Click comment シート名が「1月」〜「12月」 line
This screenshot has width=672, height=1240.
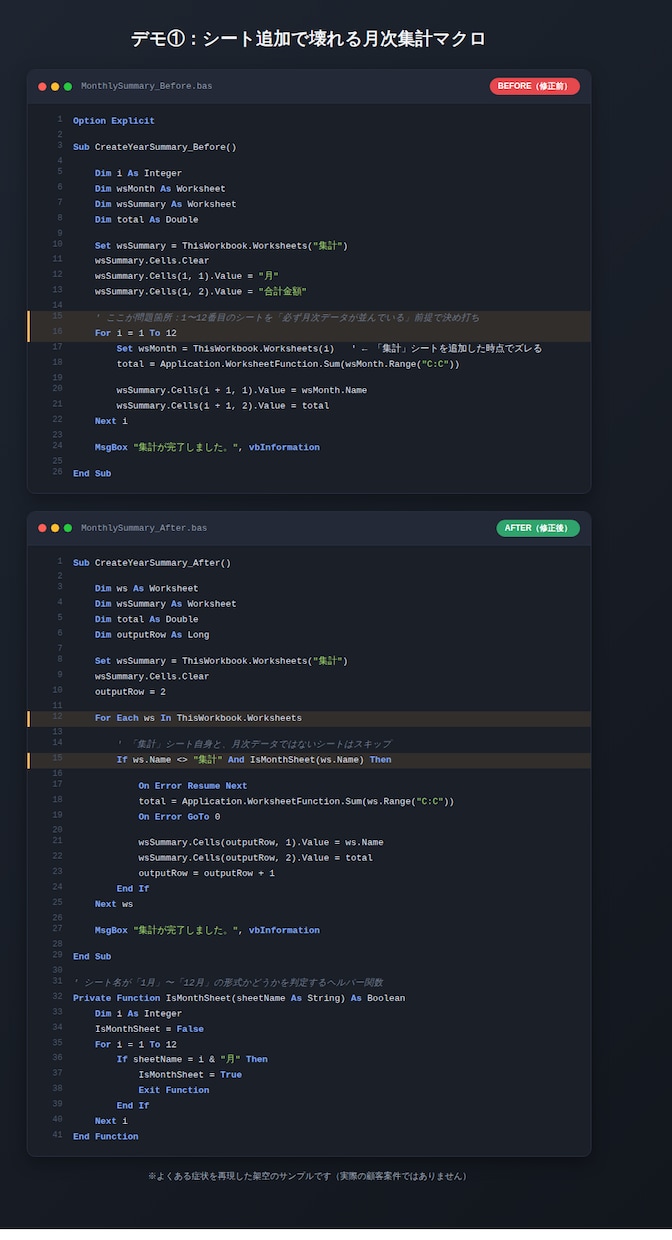point(228,982)
